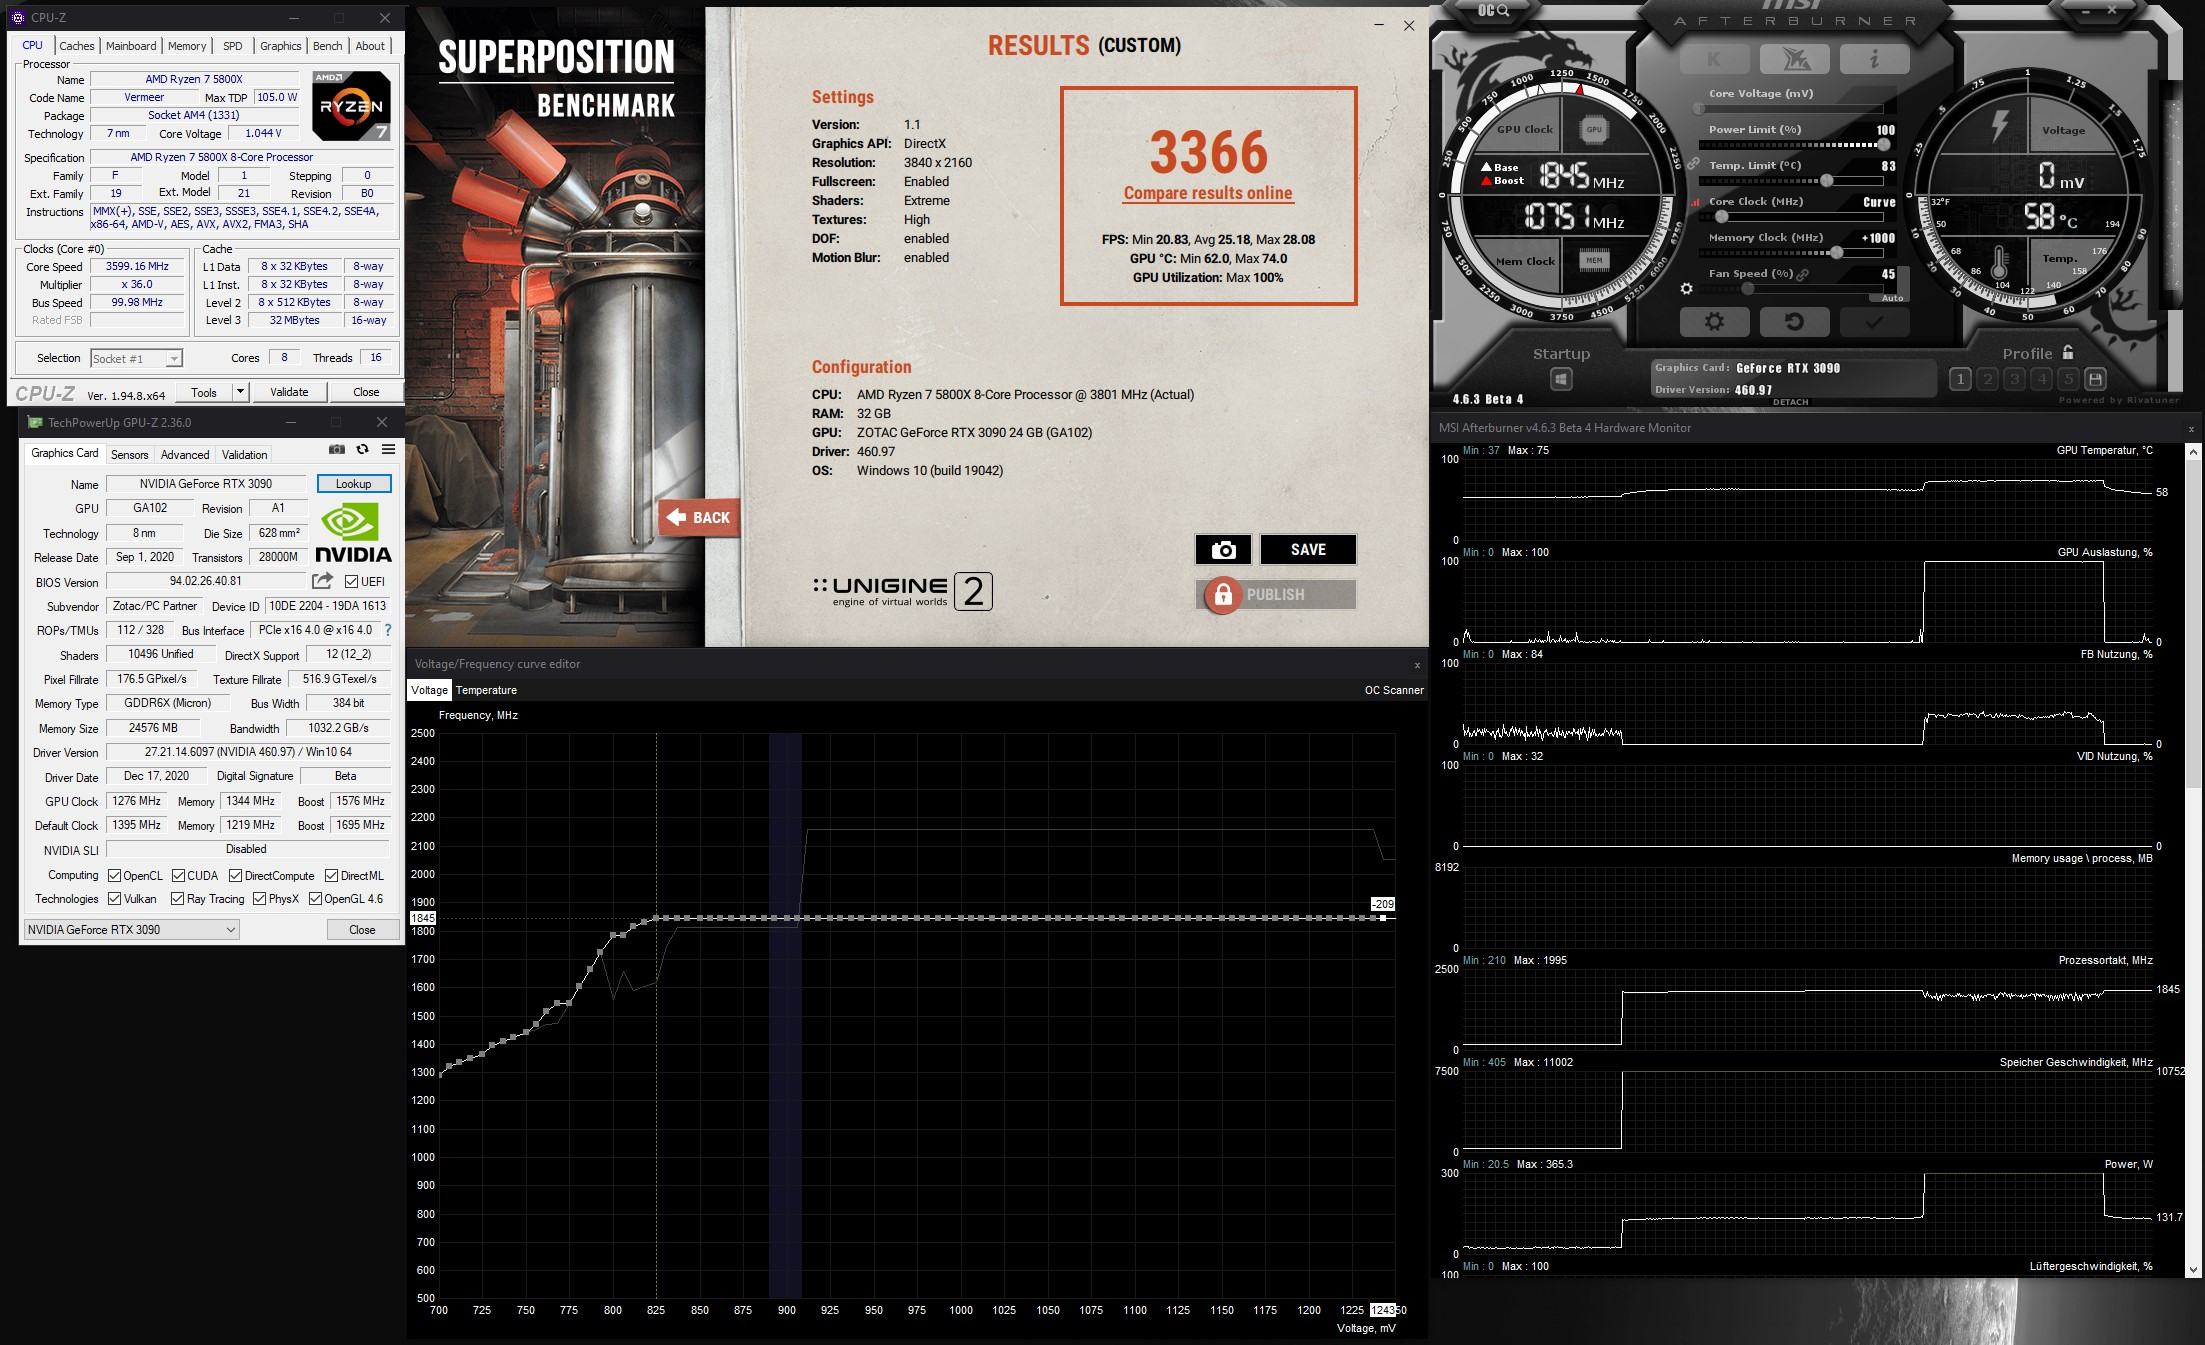Click the curve bars icon beside Core Clock
Image resolution: width=2205 pixels, height=1345 pixels.
[1695, 202]
